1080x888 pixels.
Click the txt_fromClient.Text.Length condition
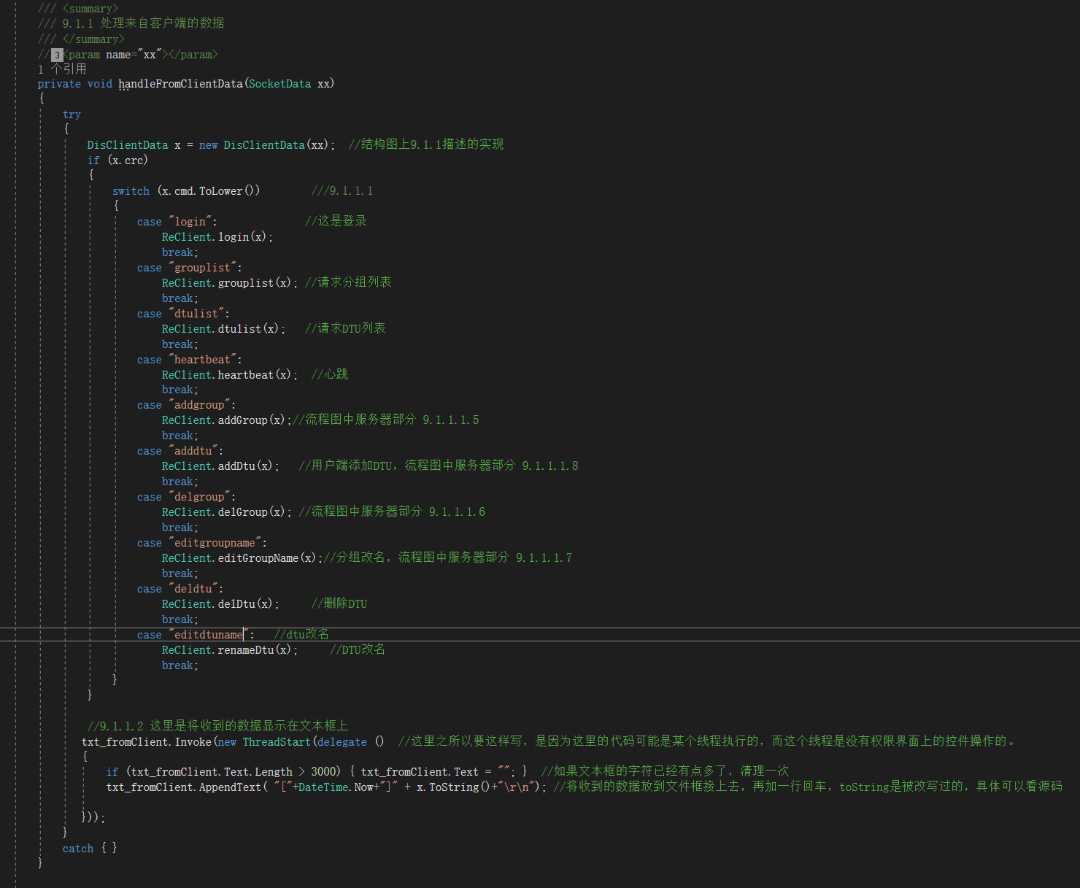click(x=223, y=772)
